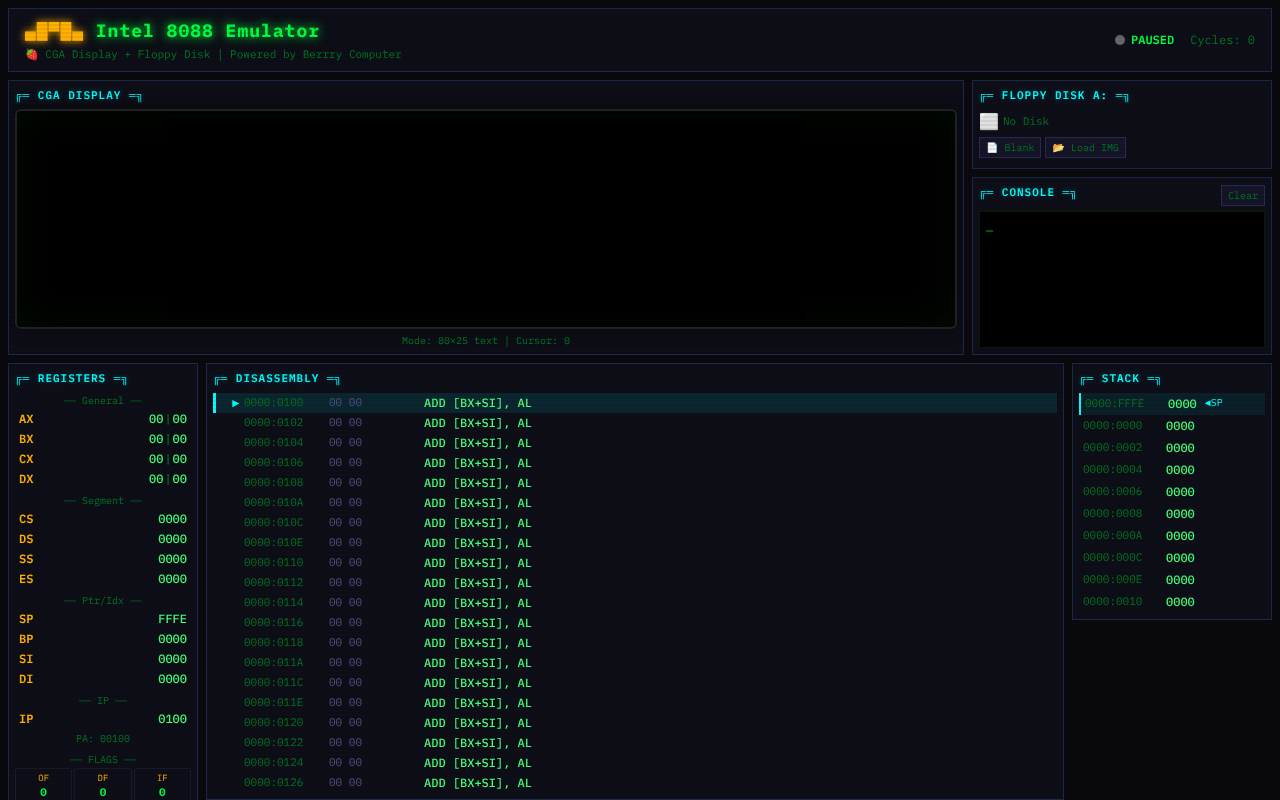
Task: Select disassembly row at address 0000:0120
Action: point(635,723)
